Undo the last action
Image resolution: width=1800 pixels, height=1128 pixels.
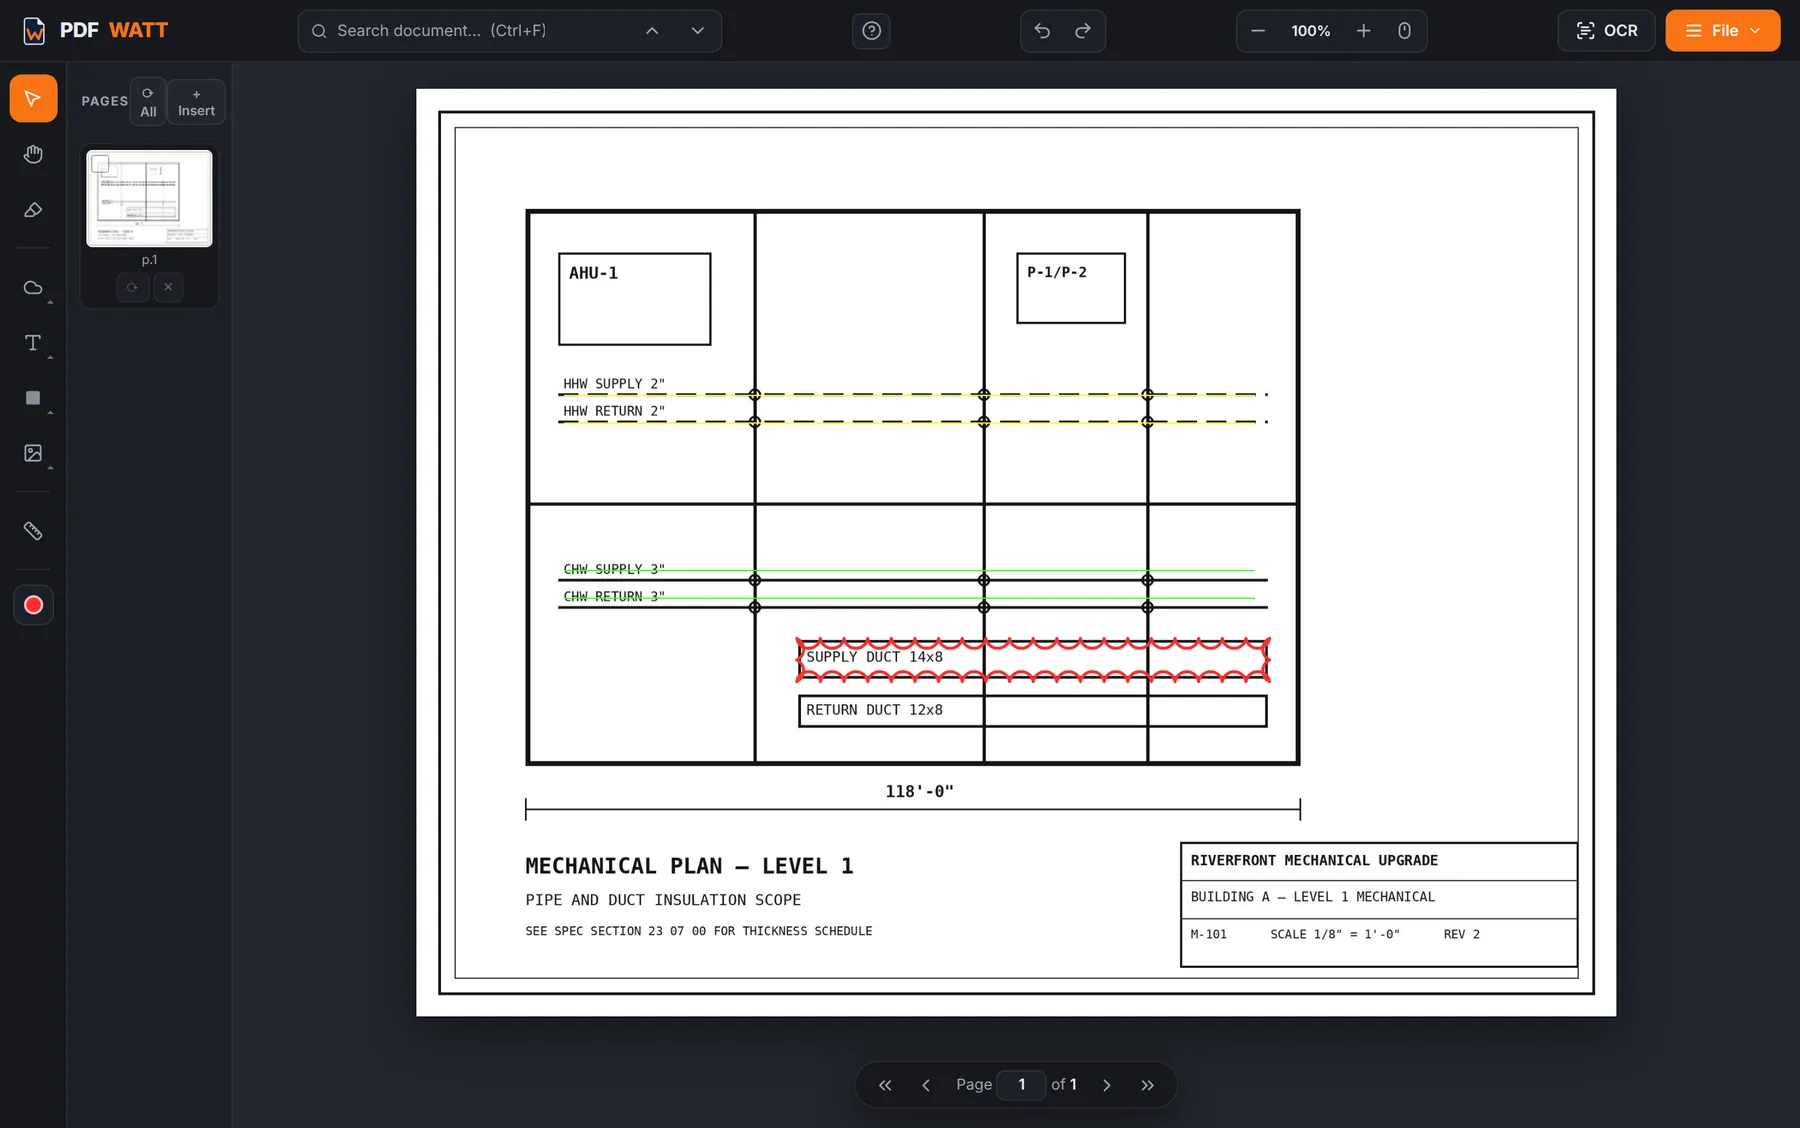pos(1042,31)
